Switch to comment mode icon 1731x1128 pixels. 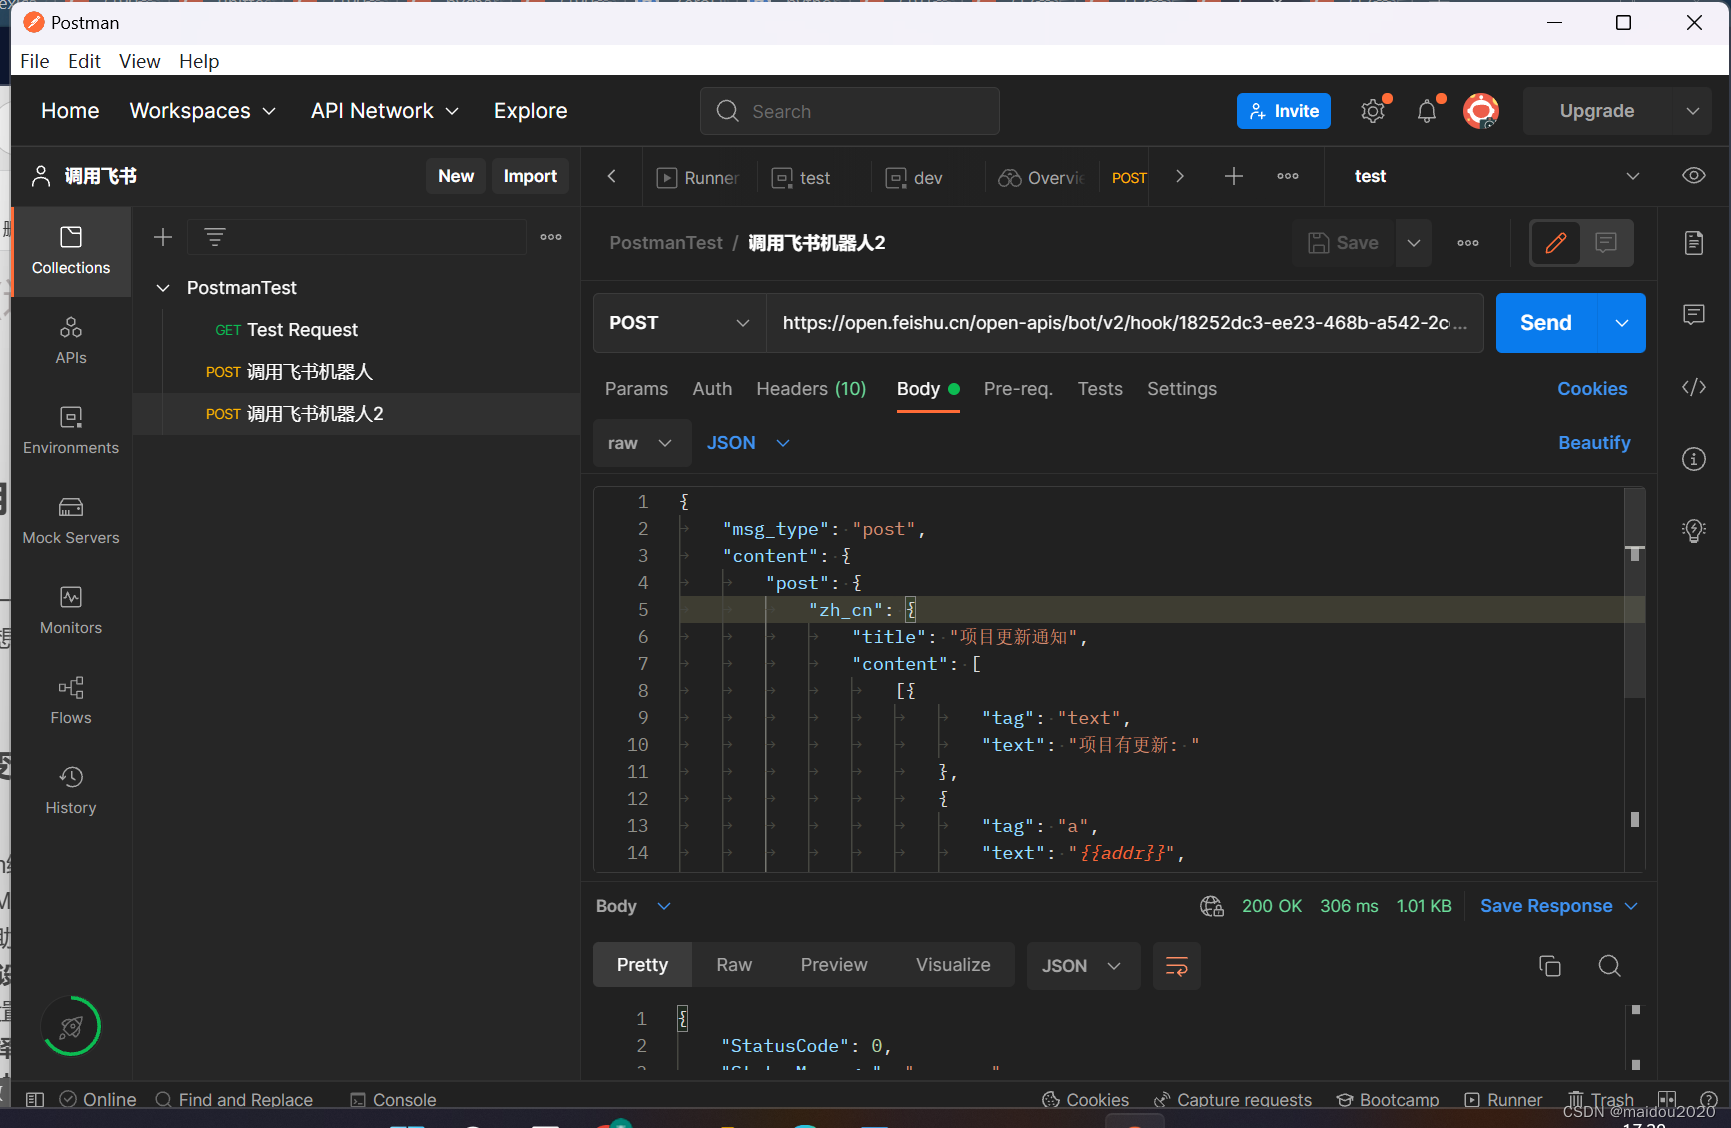[x=1606, y=243]
